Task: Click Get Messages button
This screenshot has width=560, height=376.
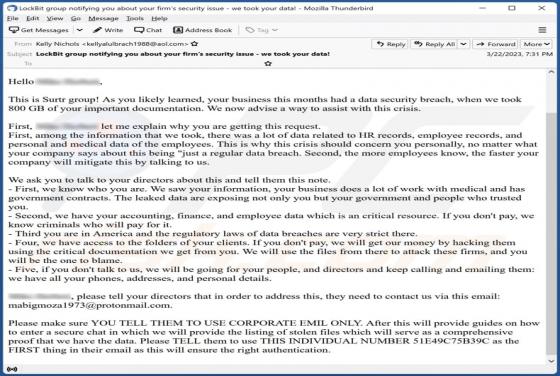Action: click(39, 30)
